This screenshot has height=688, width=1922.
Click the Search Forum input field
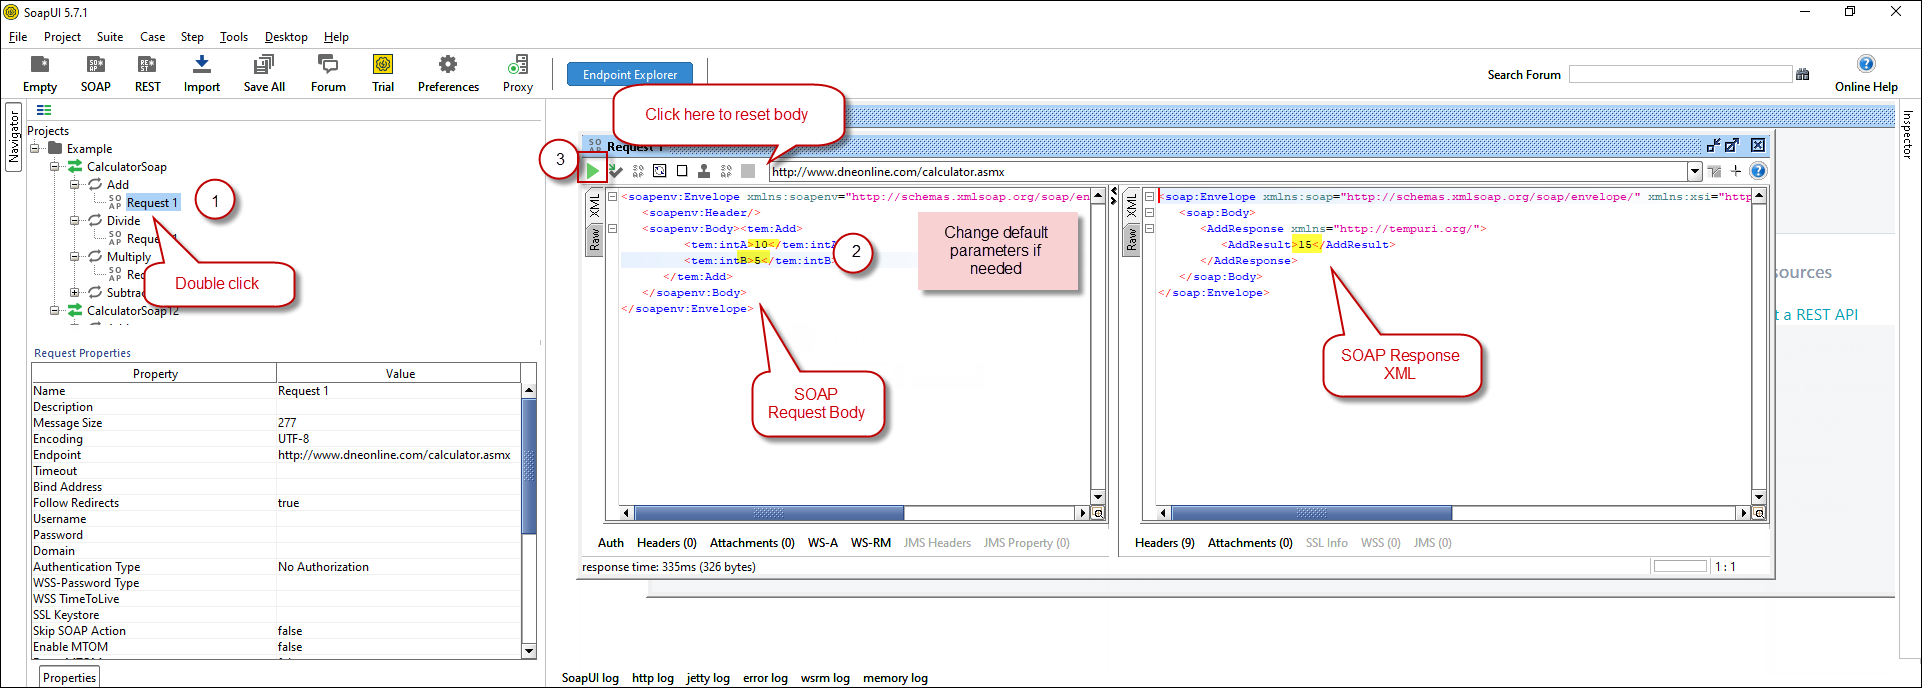tap(1680, 74)
